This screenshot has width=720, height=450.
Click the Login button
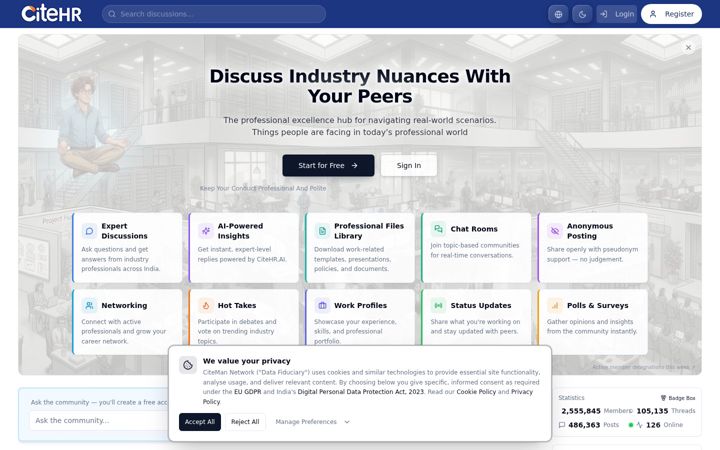(616, 14)
